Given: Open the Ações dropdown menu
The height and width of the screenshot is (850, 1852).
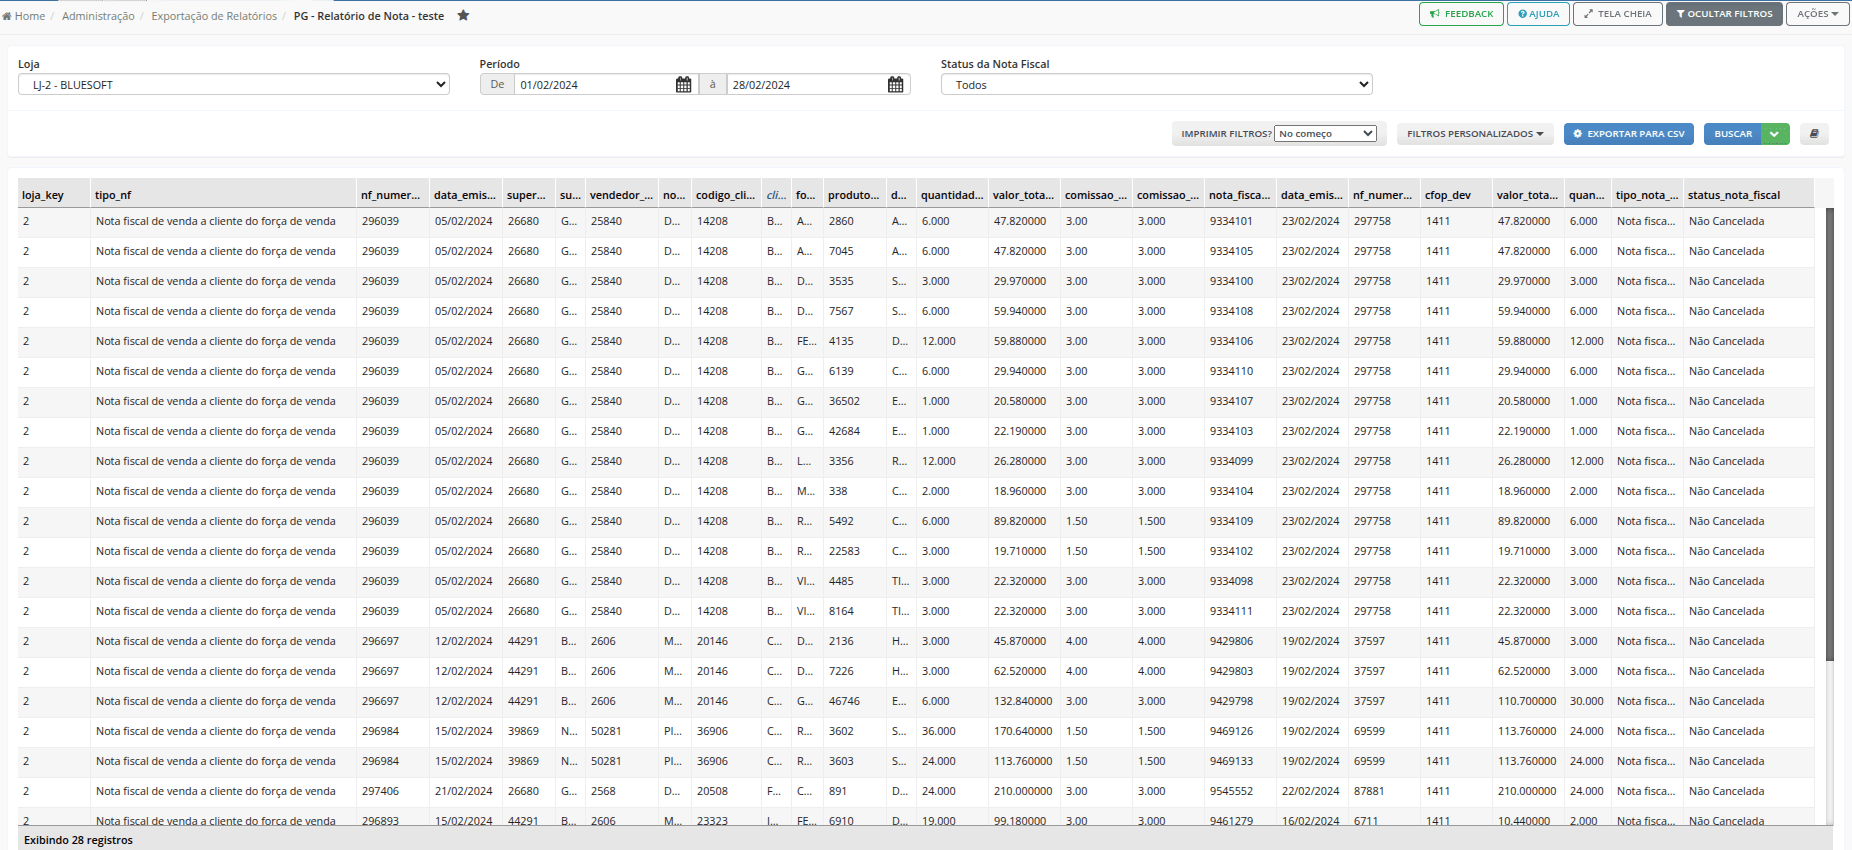Looking at the screenshot, I should (x=1817, y=14).
